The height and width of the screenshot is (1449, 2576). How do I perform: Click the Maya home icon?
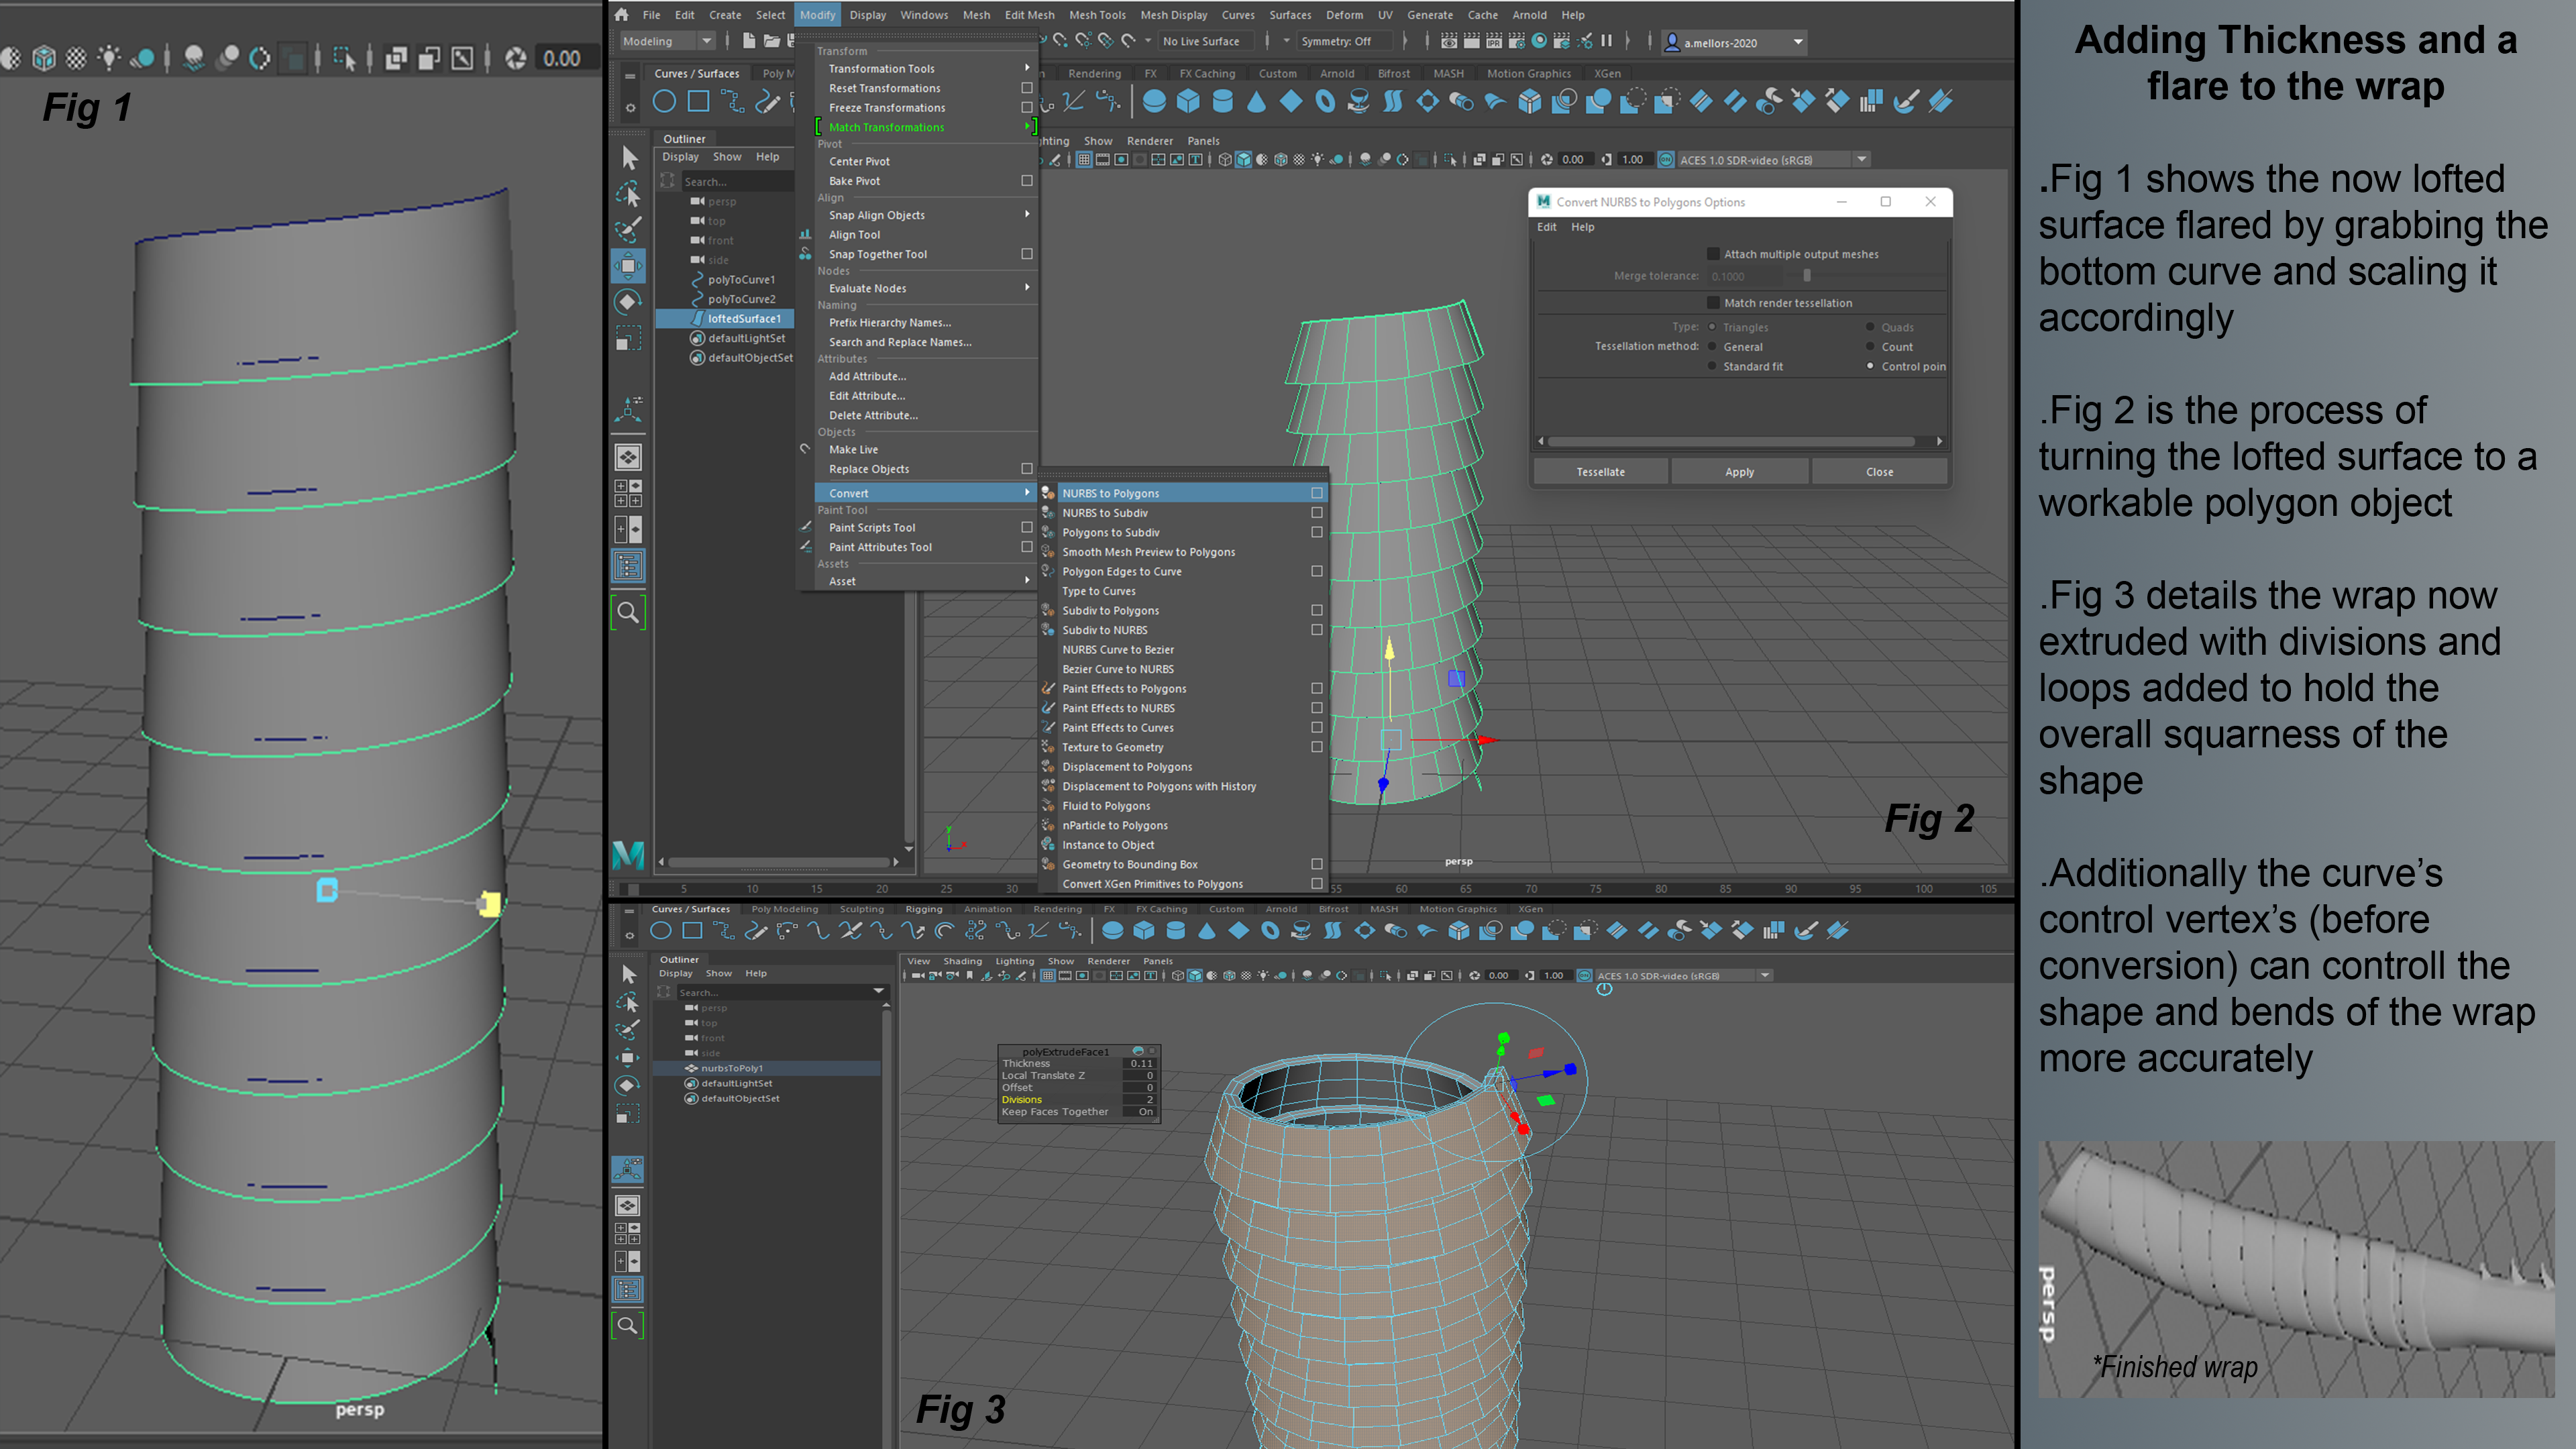(622, 14)
